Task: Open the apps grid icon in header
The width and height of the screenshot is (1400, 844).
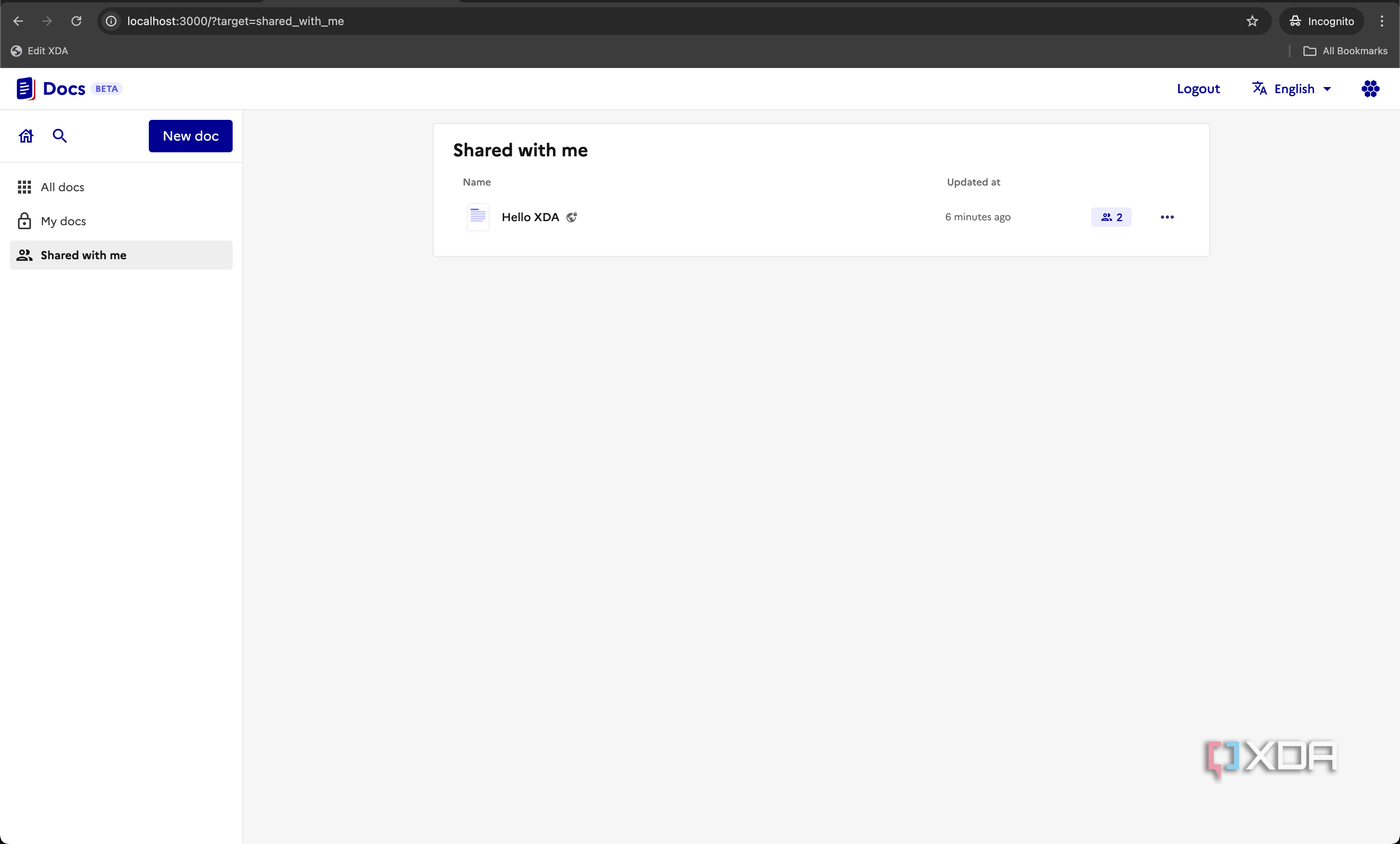Action: [x=1370, y=89]
